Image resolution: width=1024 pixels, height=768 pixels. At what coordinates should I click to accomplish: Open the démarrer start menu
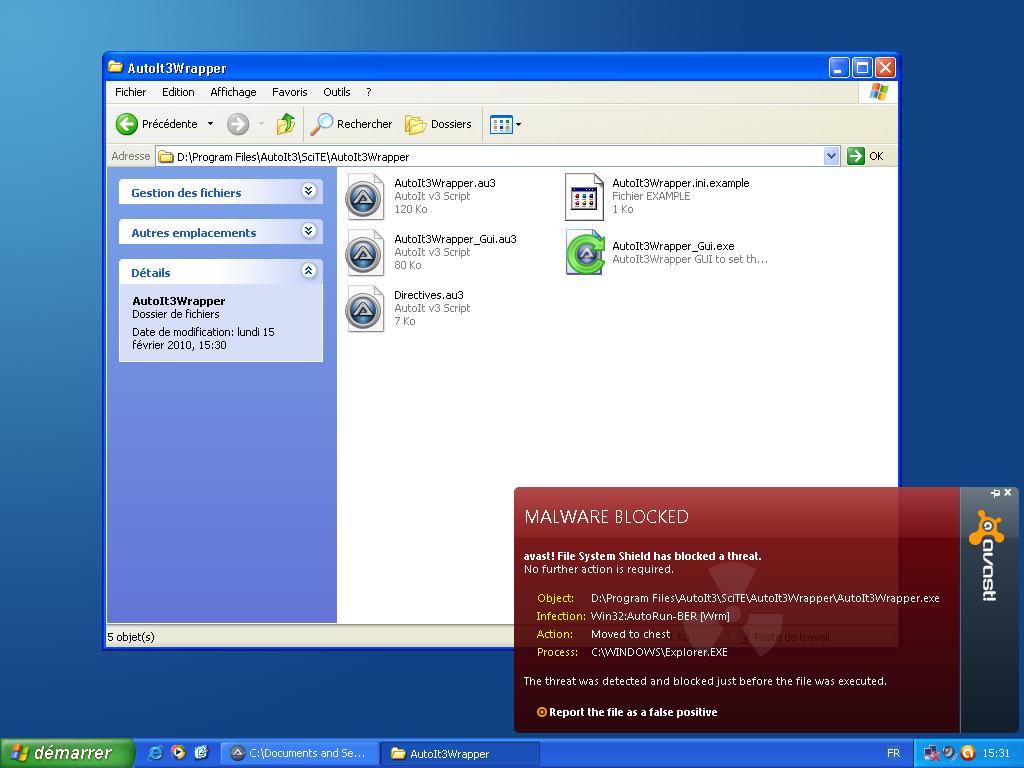coord(67,753)
